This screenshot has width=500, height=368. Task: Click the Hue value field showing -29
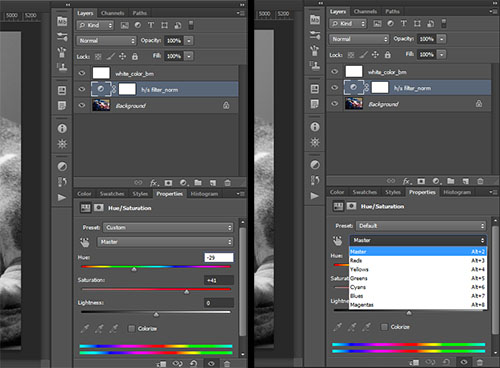[x=219, y=257]
